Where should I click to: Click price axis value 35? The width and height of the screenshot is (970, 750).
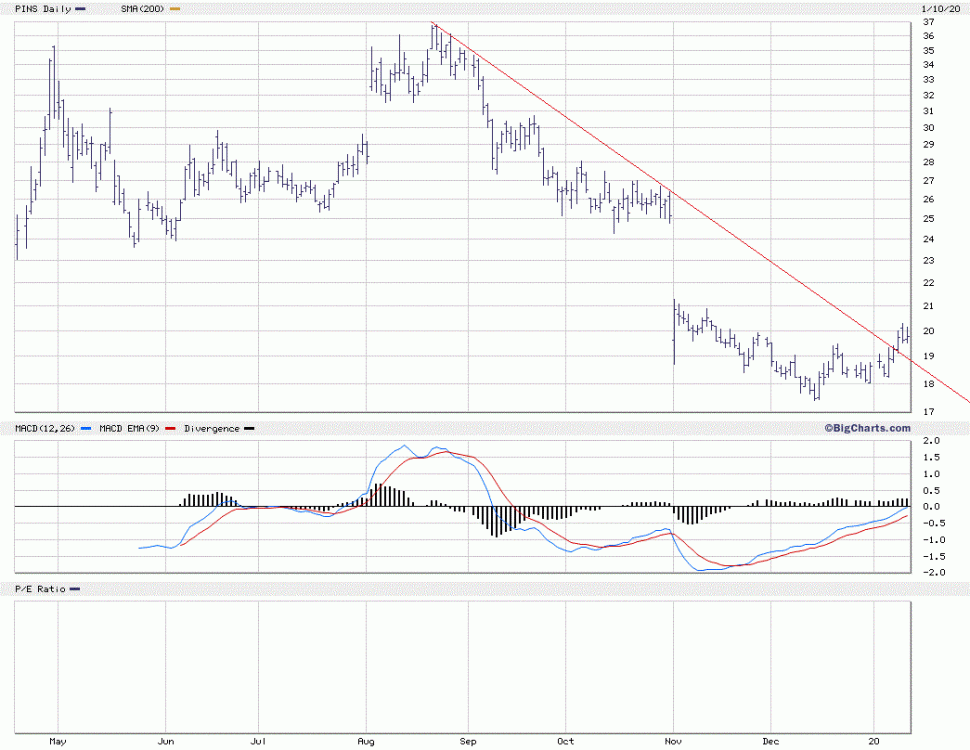(929, 51)
